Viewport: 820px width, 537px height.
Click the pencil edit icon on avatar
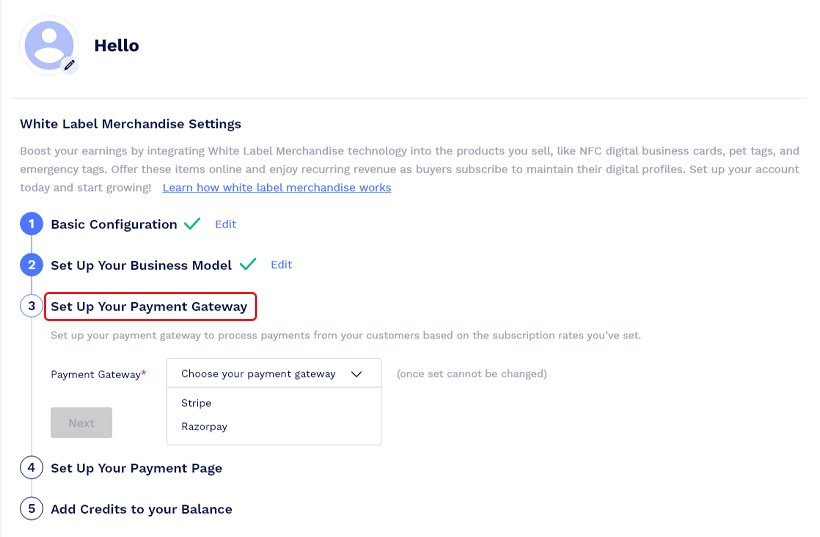(69, 65)
